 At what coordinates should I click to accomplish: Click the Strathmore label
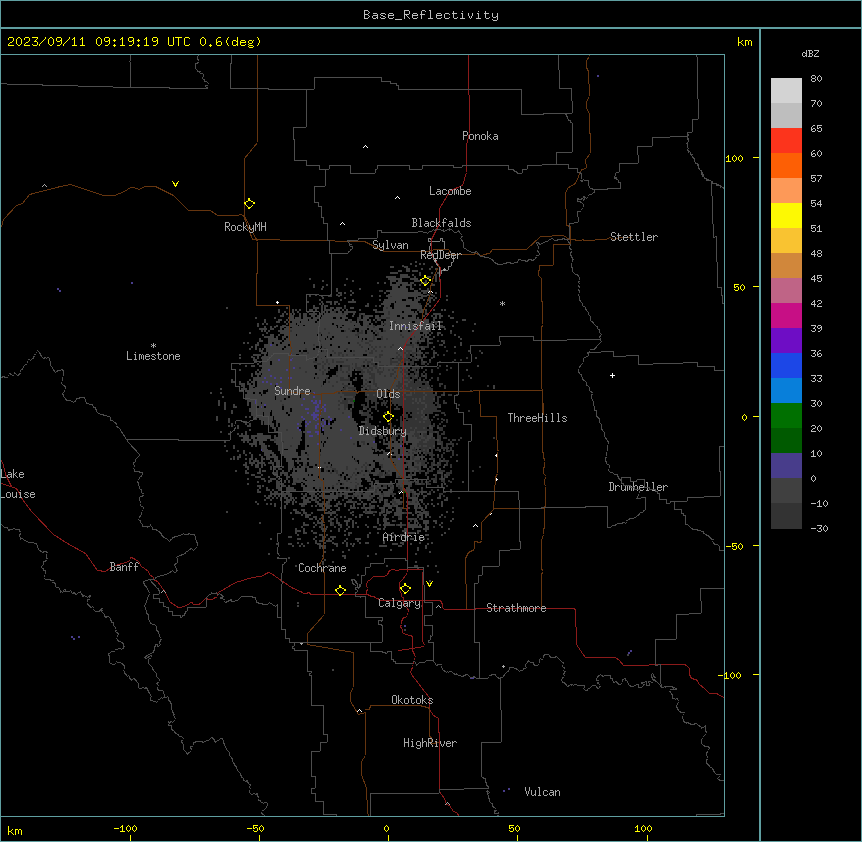pos(516,608)
